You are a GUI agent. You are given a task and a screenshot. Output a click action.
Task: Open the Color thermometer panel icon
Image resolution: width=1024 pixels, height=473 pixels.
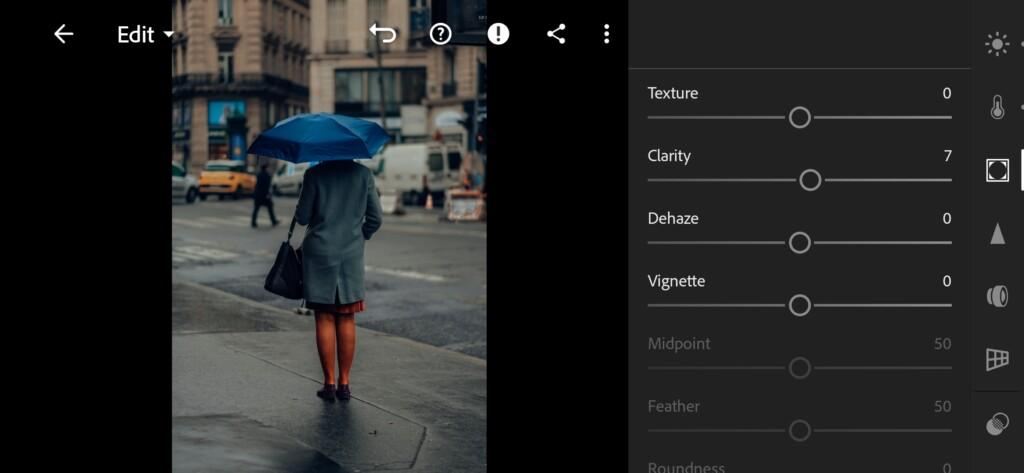coord(997,107)
